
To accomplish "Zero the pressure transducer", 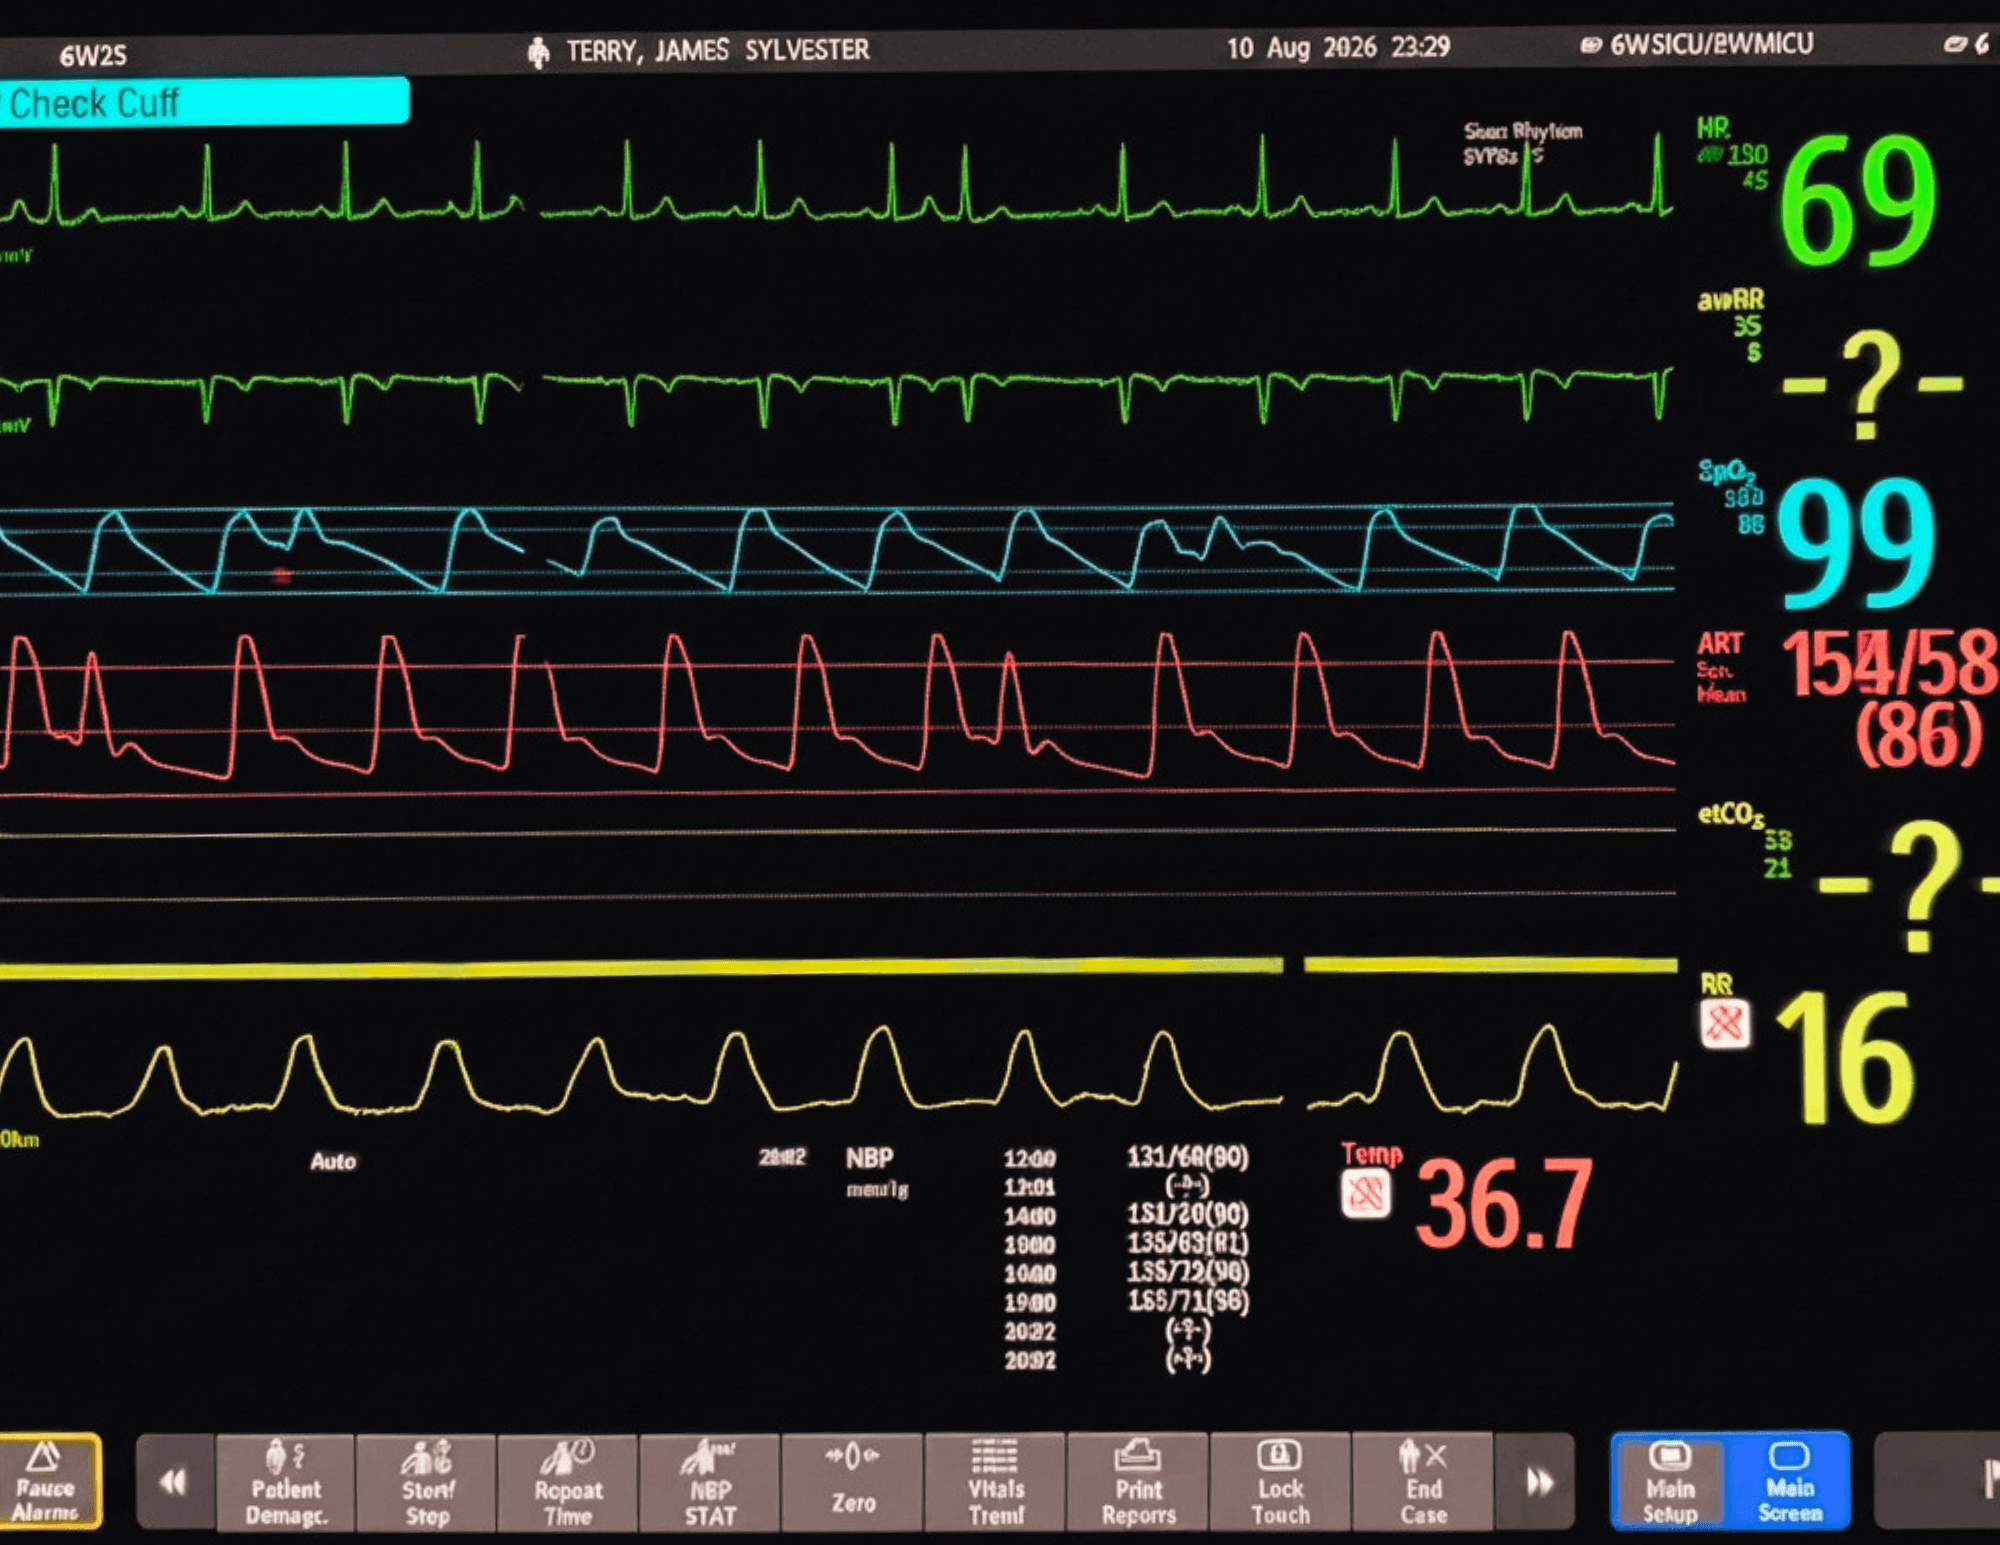I will tap(853, 1483).
